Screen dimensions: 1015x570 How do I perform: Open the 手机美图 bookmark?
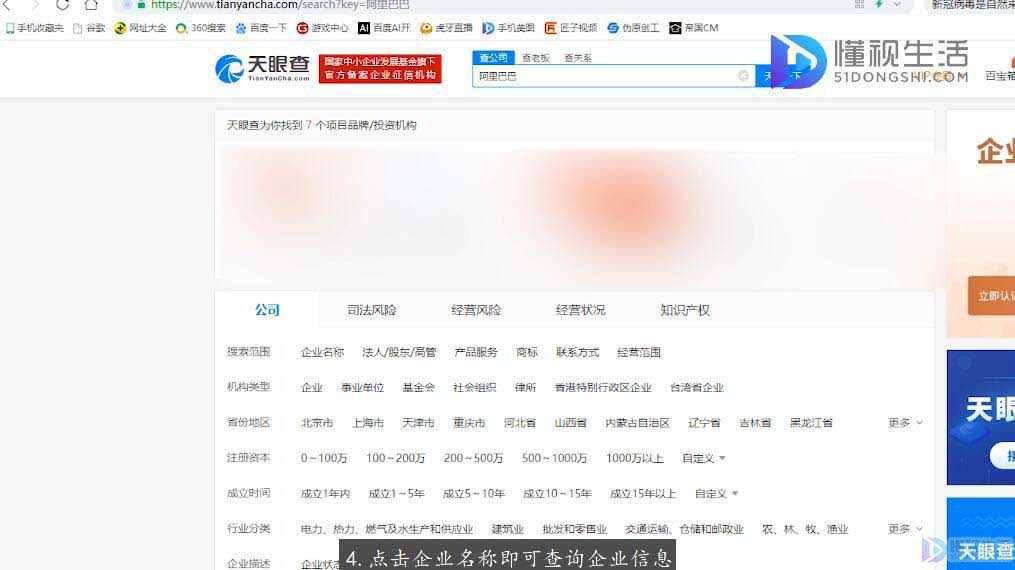tap(508, 28)
